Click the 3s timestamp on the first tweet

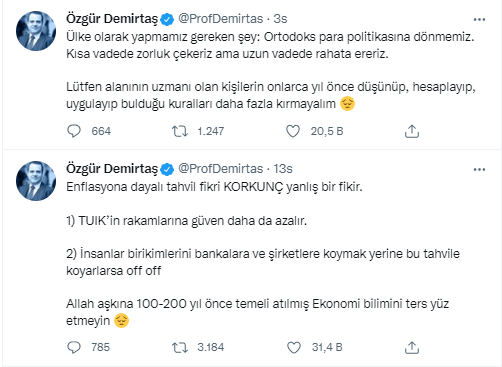point(280,19)
